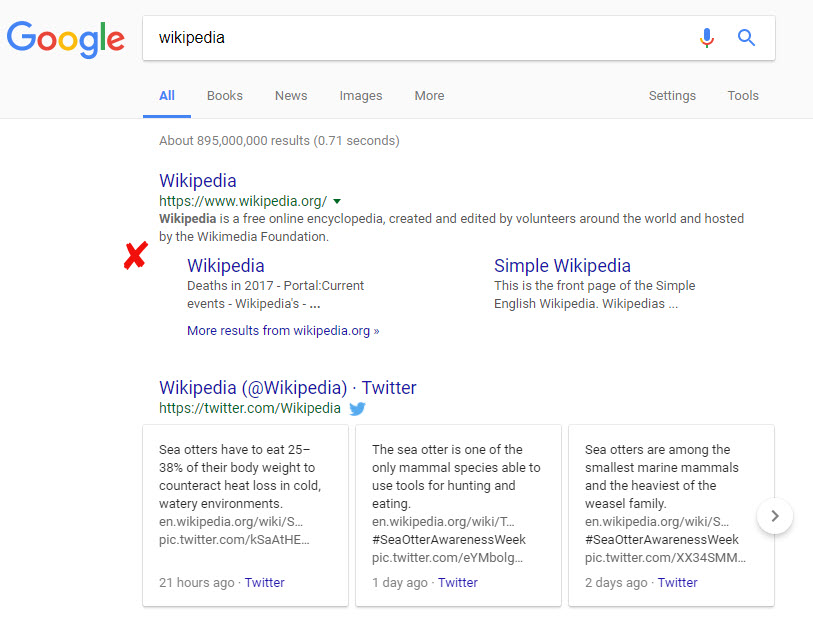The height and width of the screenshot is (630, 813).
Task: Open the Tools options
Action: coord(743,96)
